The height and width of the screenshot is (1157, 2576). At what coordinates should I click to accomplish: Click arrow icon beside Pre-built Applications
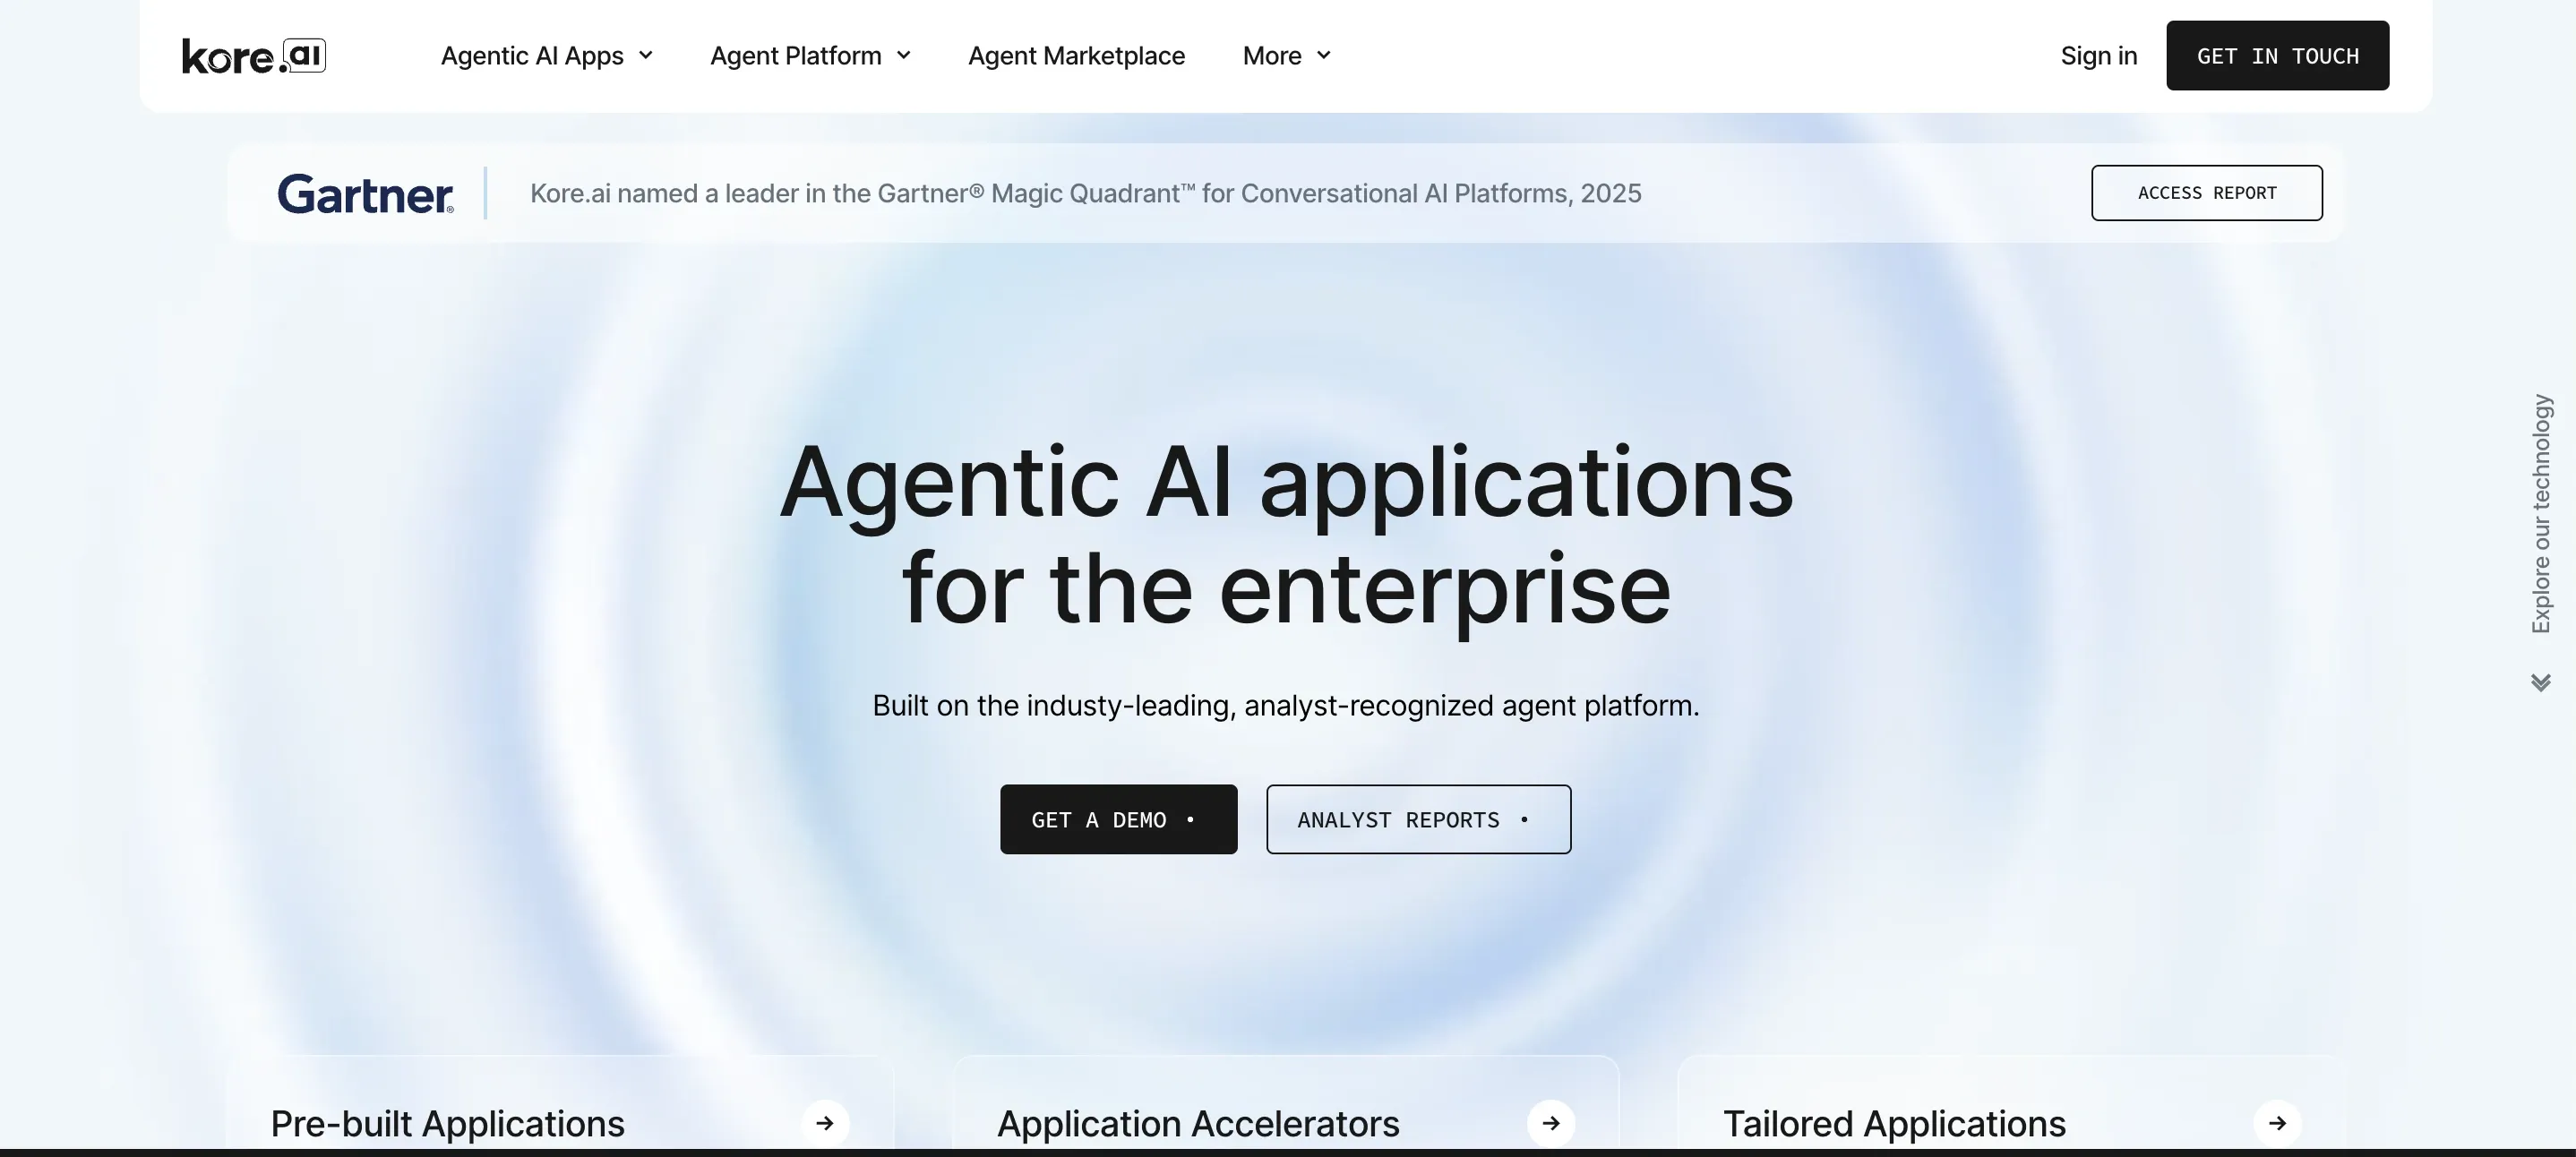[x=825, y=1123]
